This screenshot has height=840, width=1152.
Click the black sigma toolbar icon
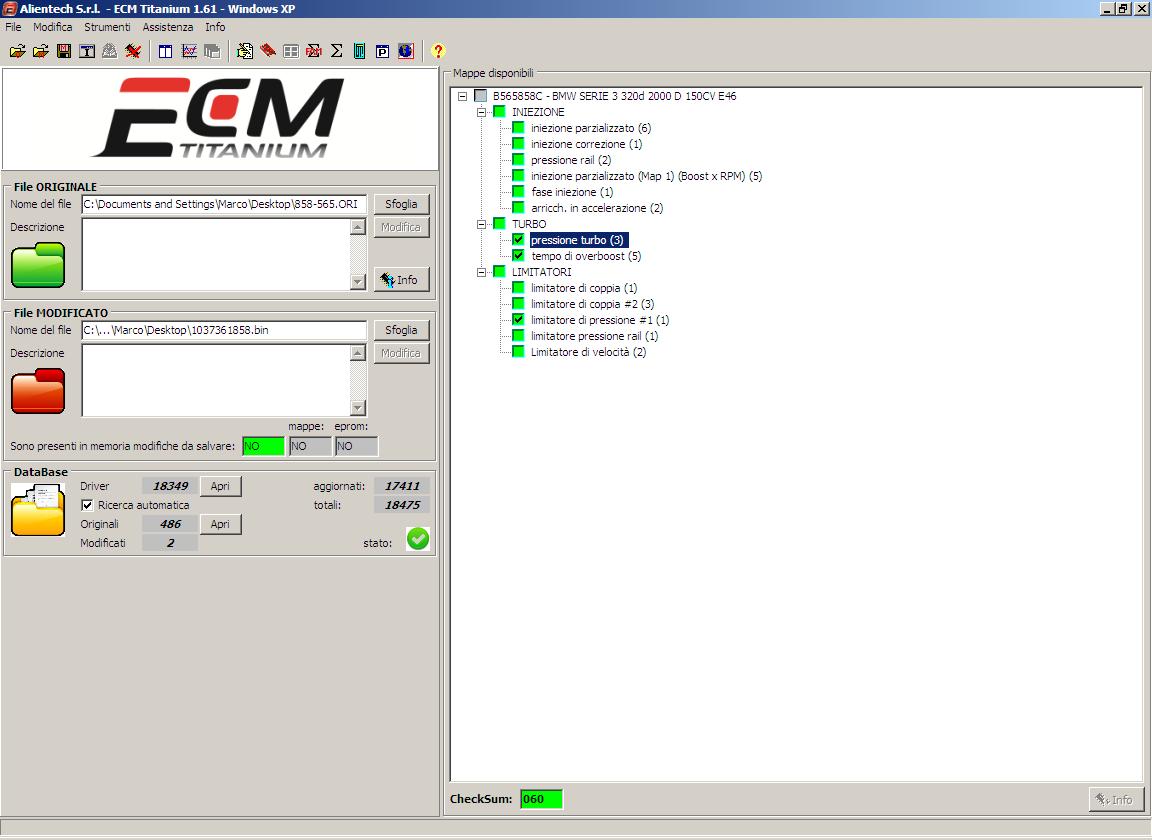pos(336,51)
